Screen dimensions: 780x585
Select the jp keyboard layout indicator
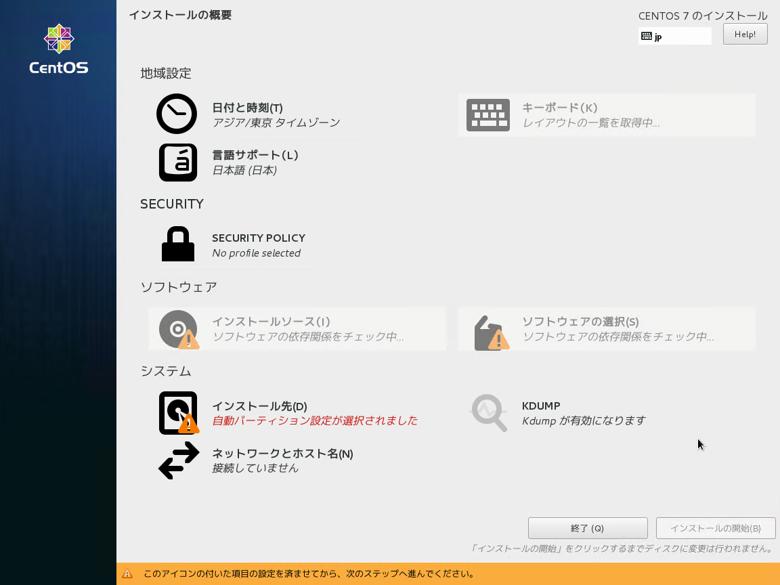pos(675,36)
